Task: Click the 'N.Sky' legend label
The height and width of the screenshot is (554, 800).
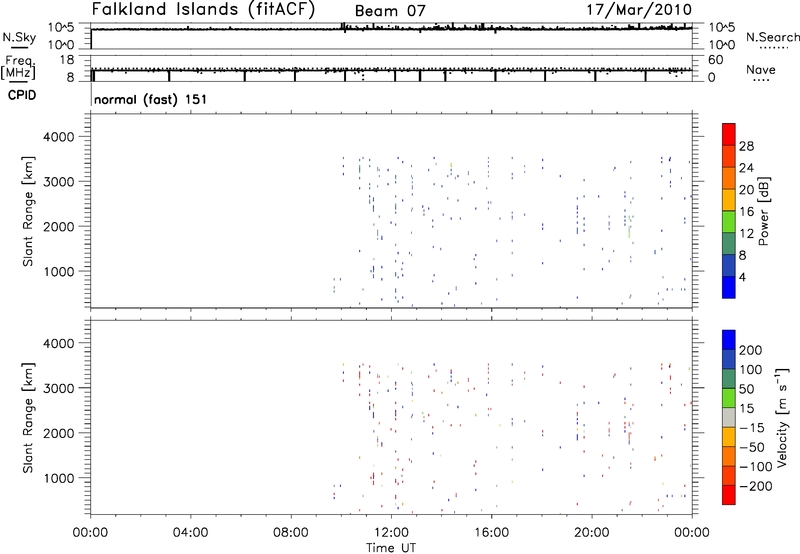Action: pyautogui.click(x=19, y=37)
